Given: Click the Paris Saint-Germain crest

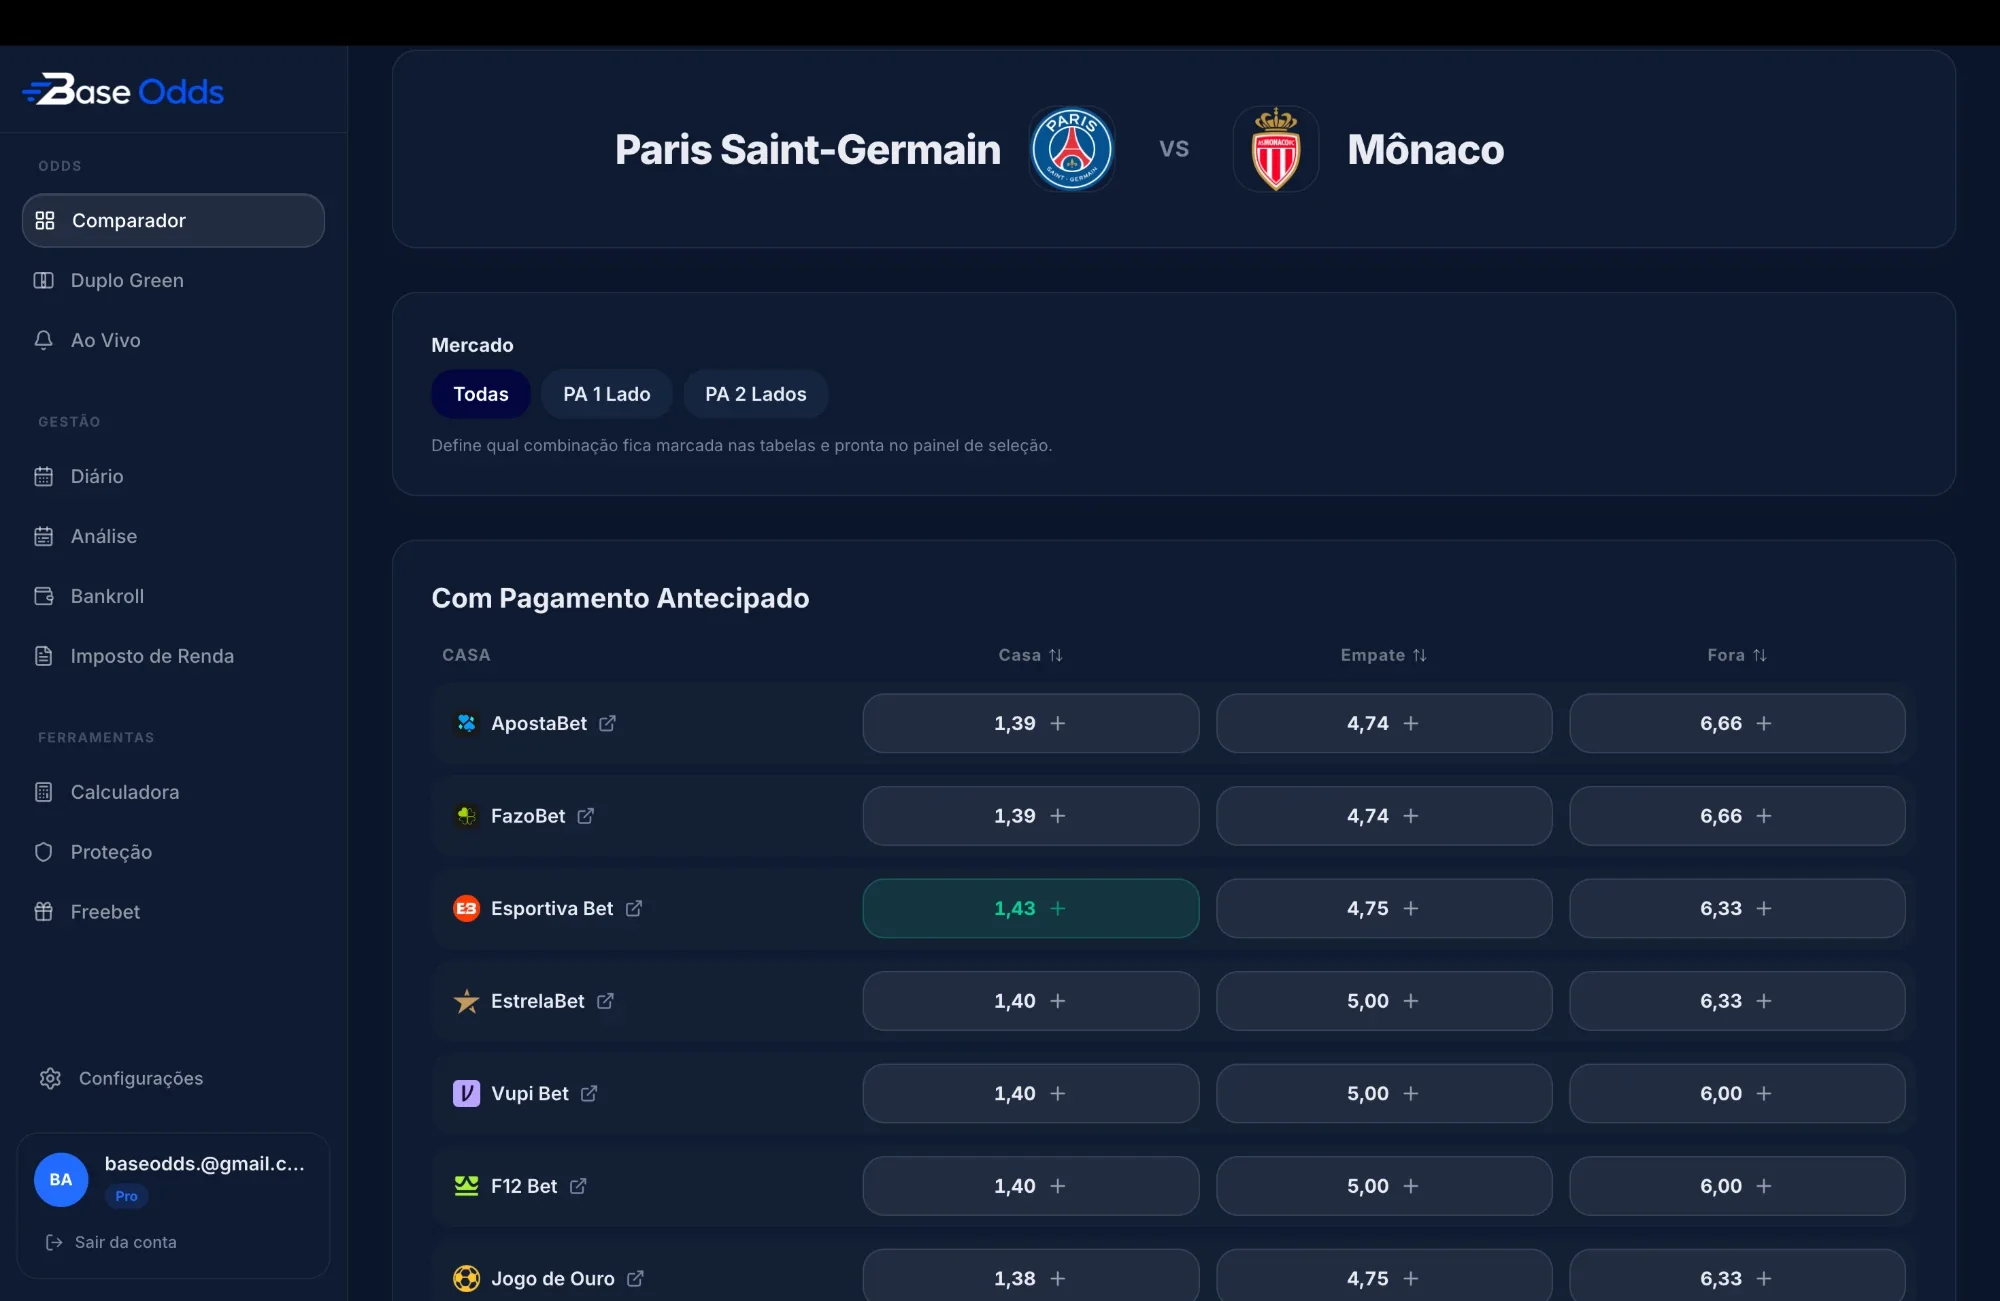Looking at the screenshot, I should (1072, 149).
